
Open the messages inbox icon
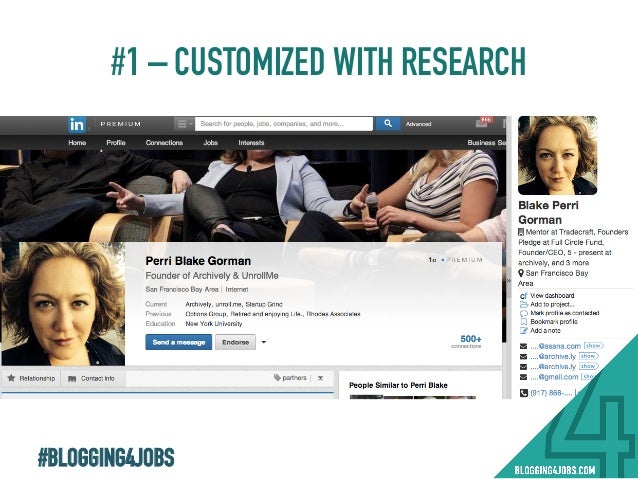coord(482,123)
